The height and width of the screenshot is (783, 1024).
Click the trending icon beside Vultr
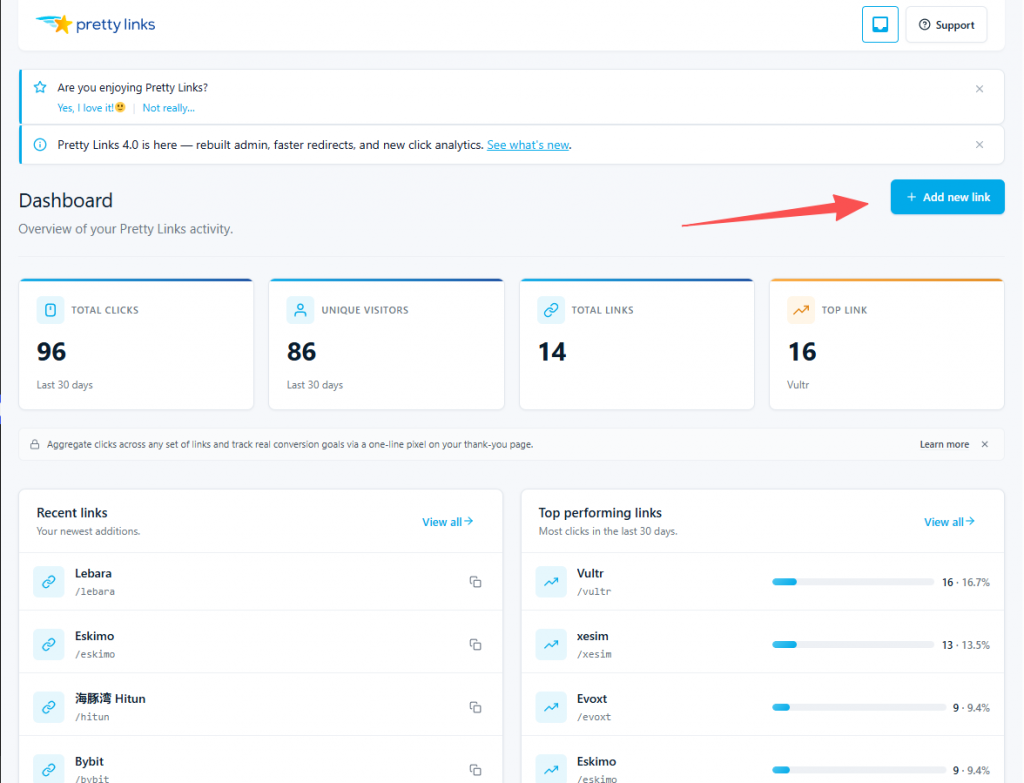point(551,582)
